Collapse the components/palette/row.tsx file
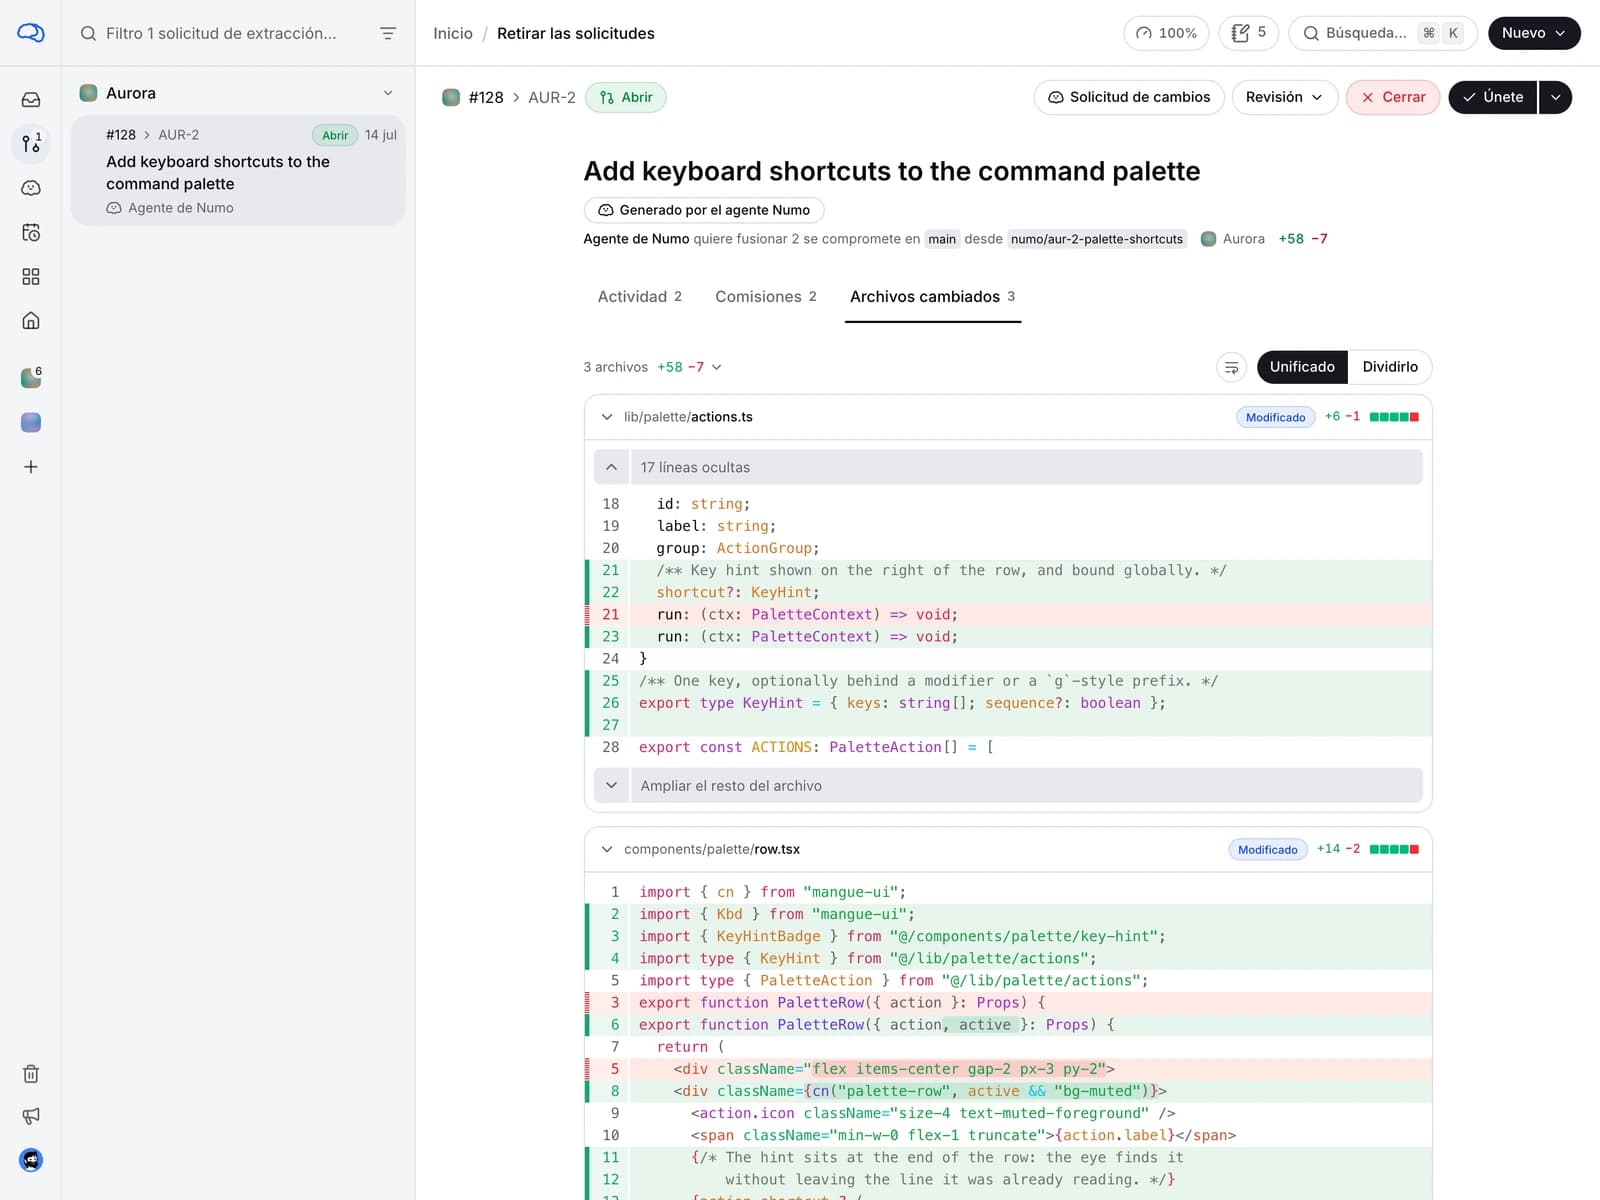1600x1200 pixels. [x=607, y=849]
